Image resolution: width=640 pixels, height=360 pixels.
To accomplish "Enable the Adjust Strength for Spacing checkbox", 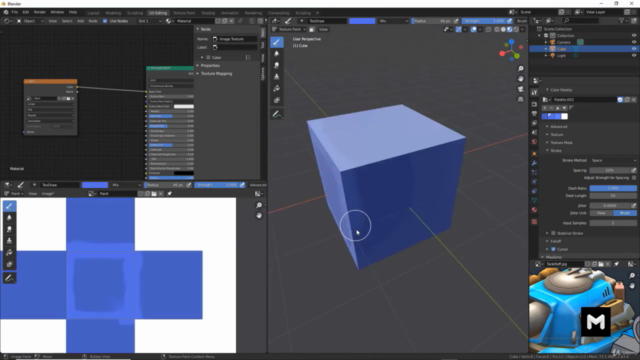I will tap(634, 178).
